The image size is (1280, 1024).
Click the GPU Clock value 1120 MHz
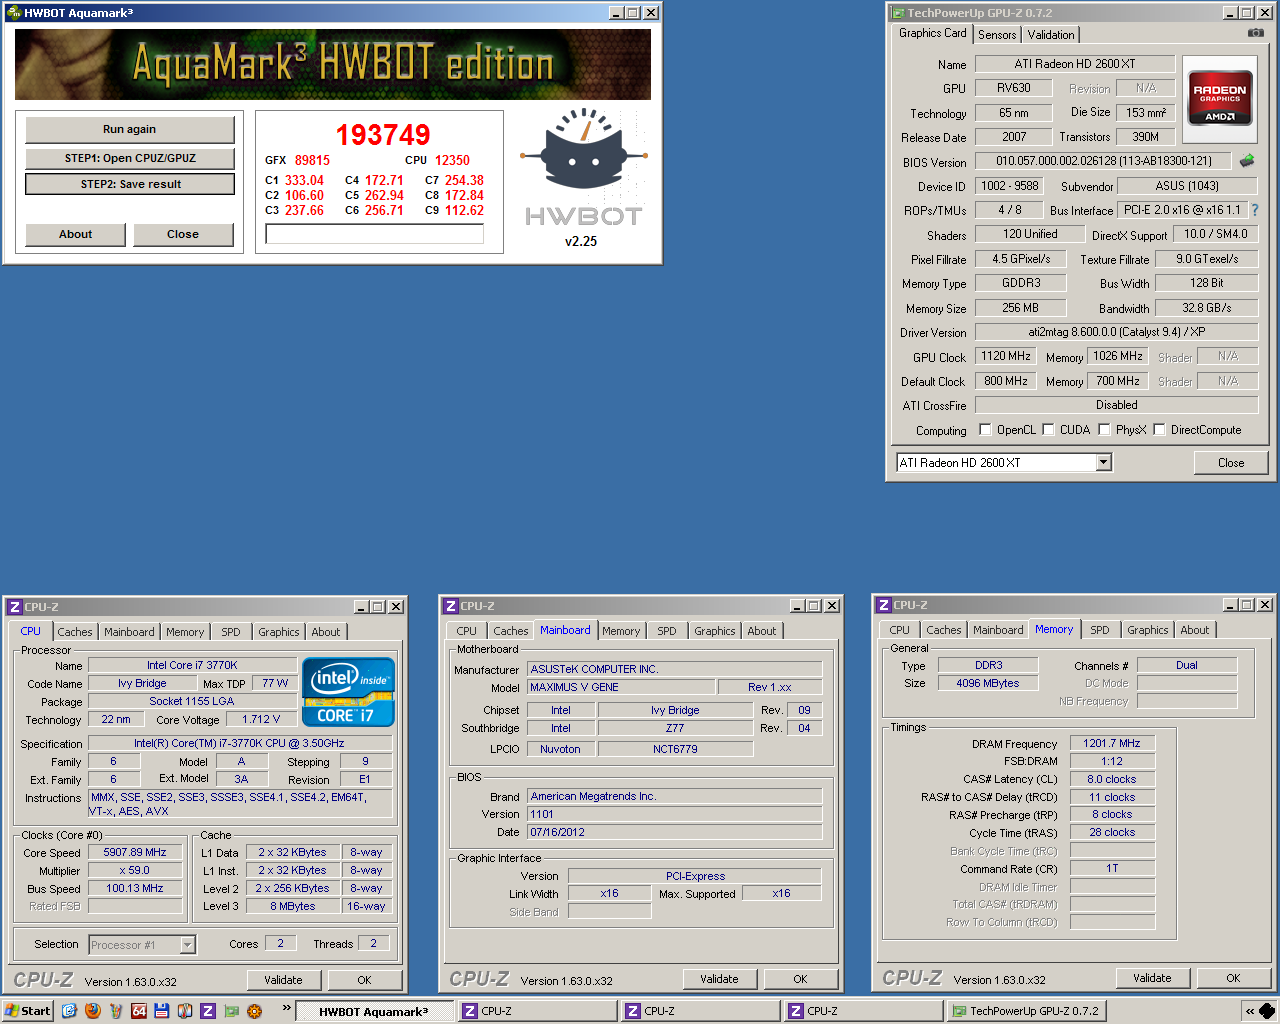tap(1006, 356)
